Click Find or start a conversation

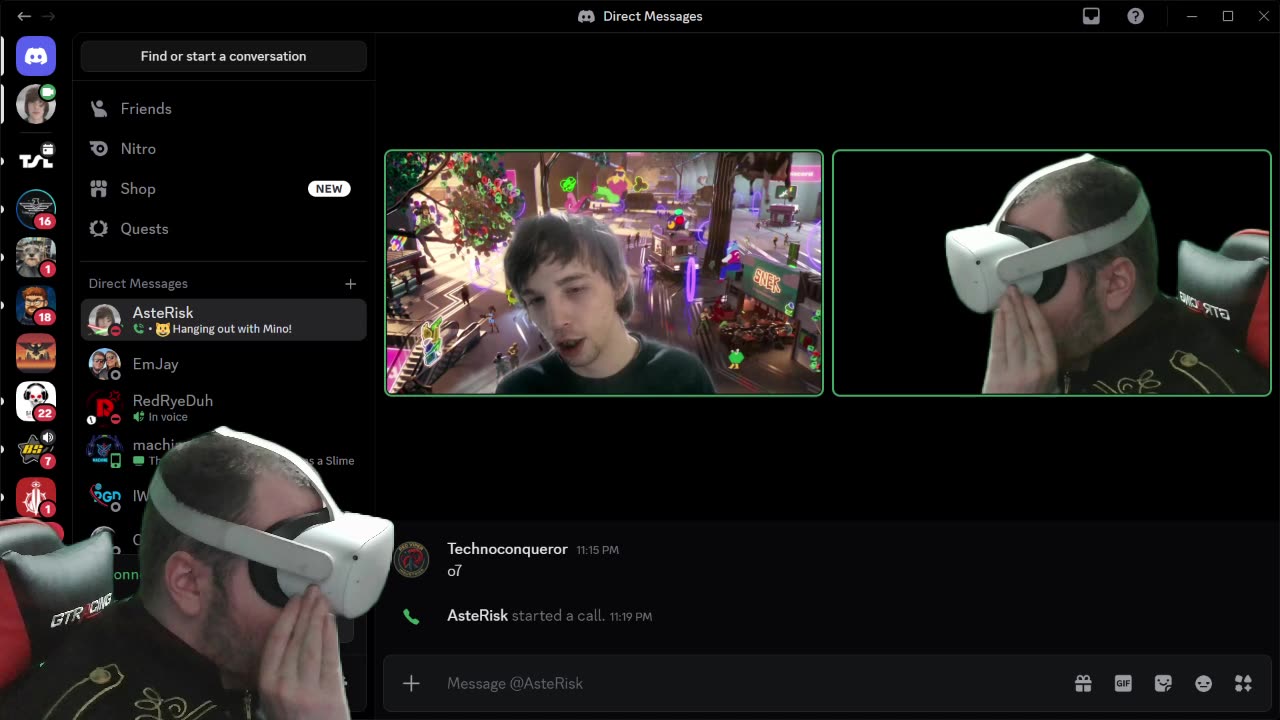[224, 56]
